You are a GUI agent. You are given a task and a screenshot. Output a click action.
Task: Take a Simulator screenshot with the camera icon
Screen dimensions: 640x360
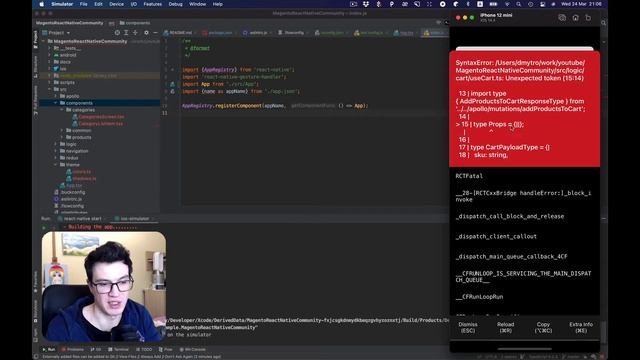(562, 18)
